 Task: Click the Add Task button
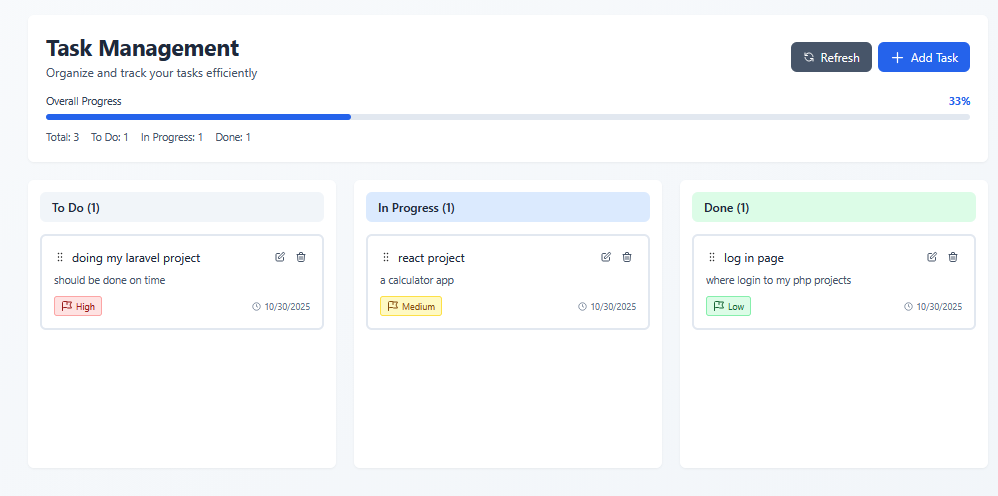[924, 58]
